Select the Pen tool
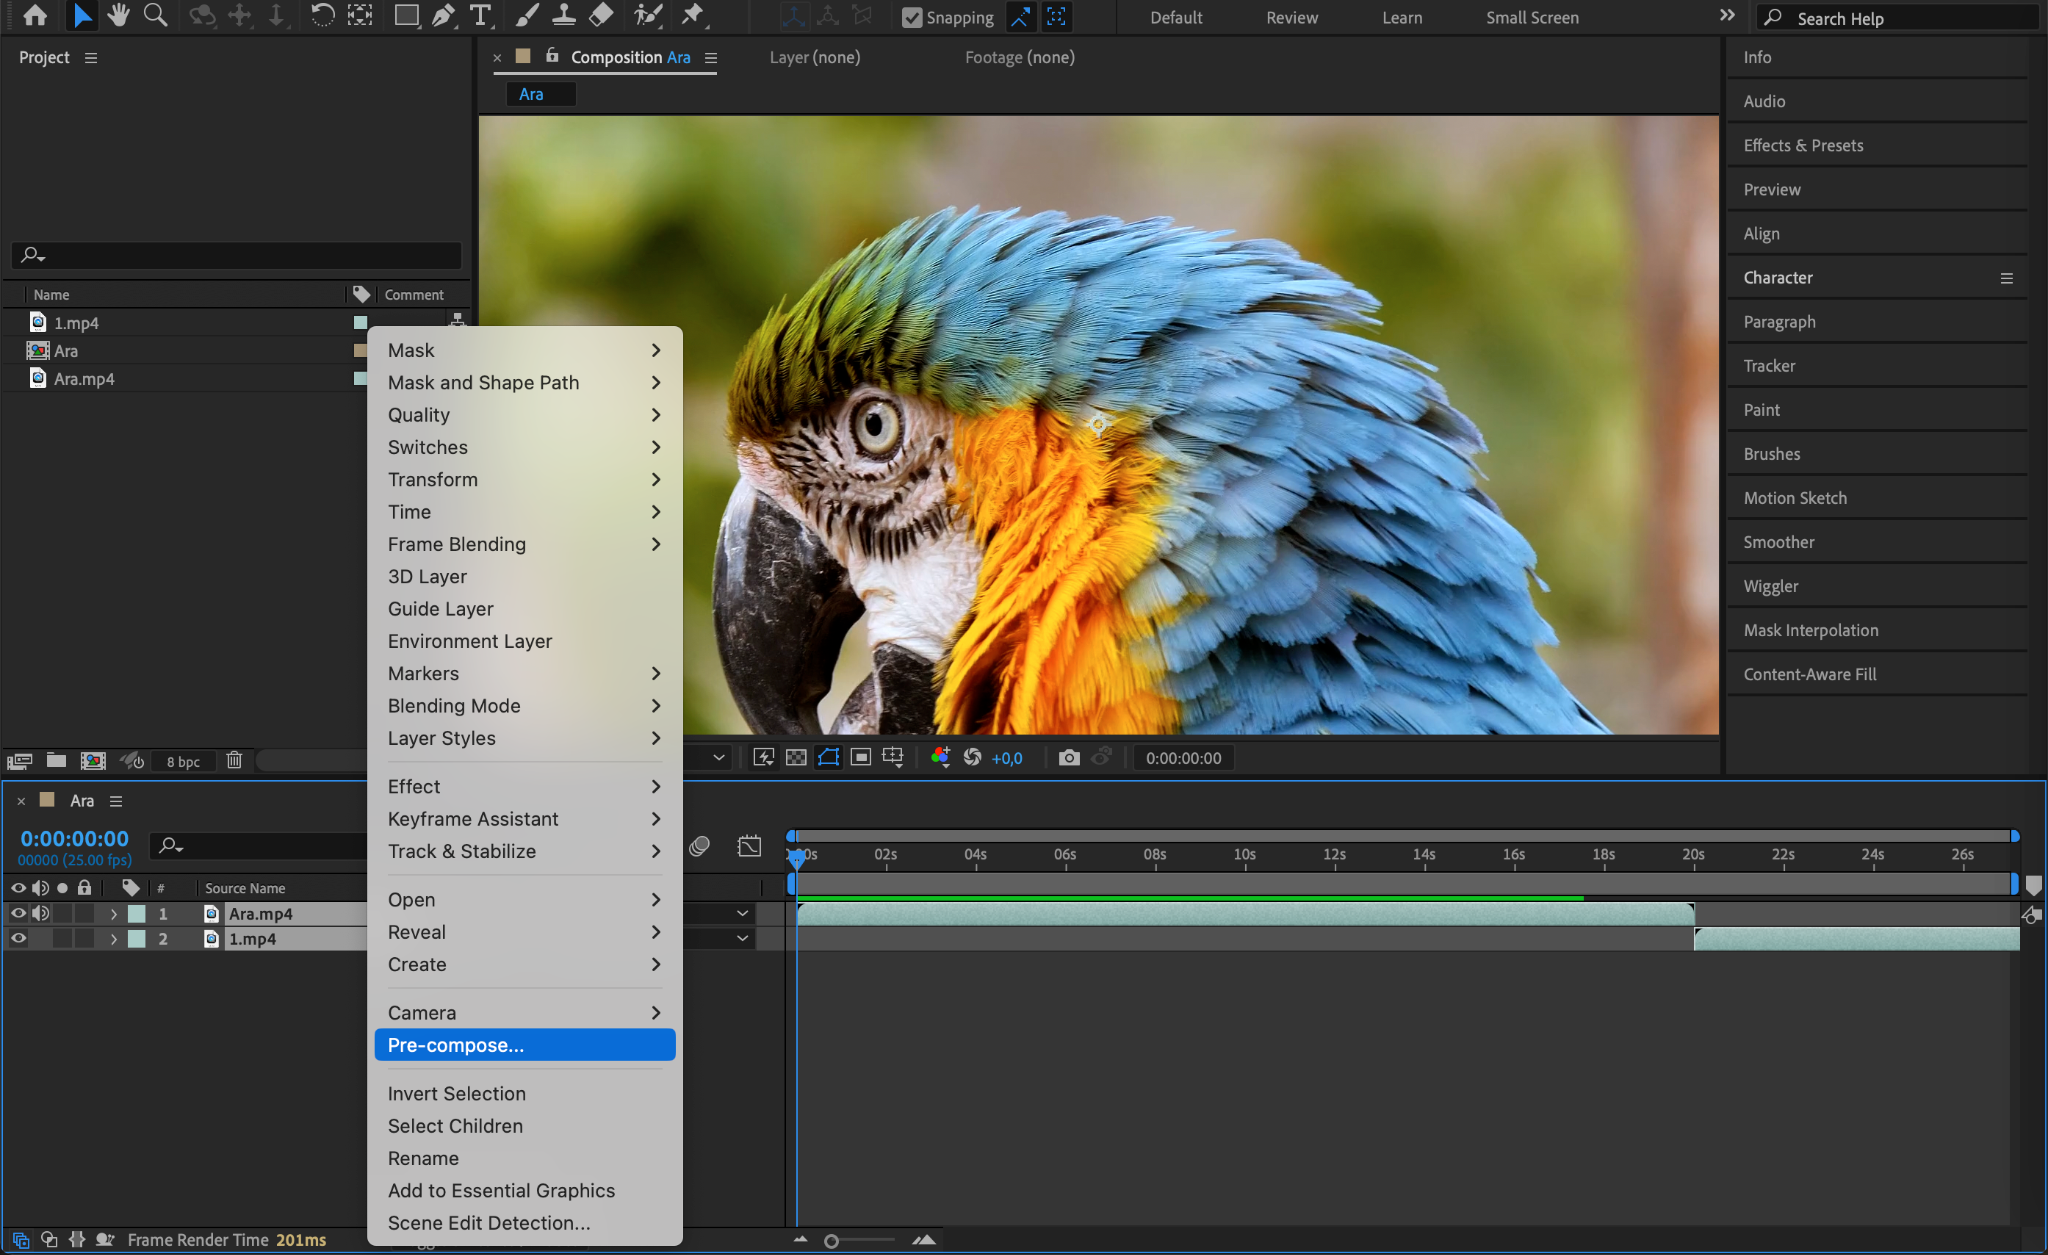The image size is (2048, 1255). click(x=443, y=15)
